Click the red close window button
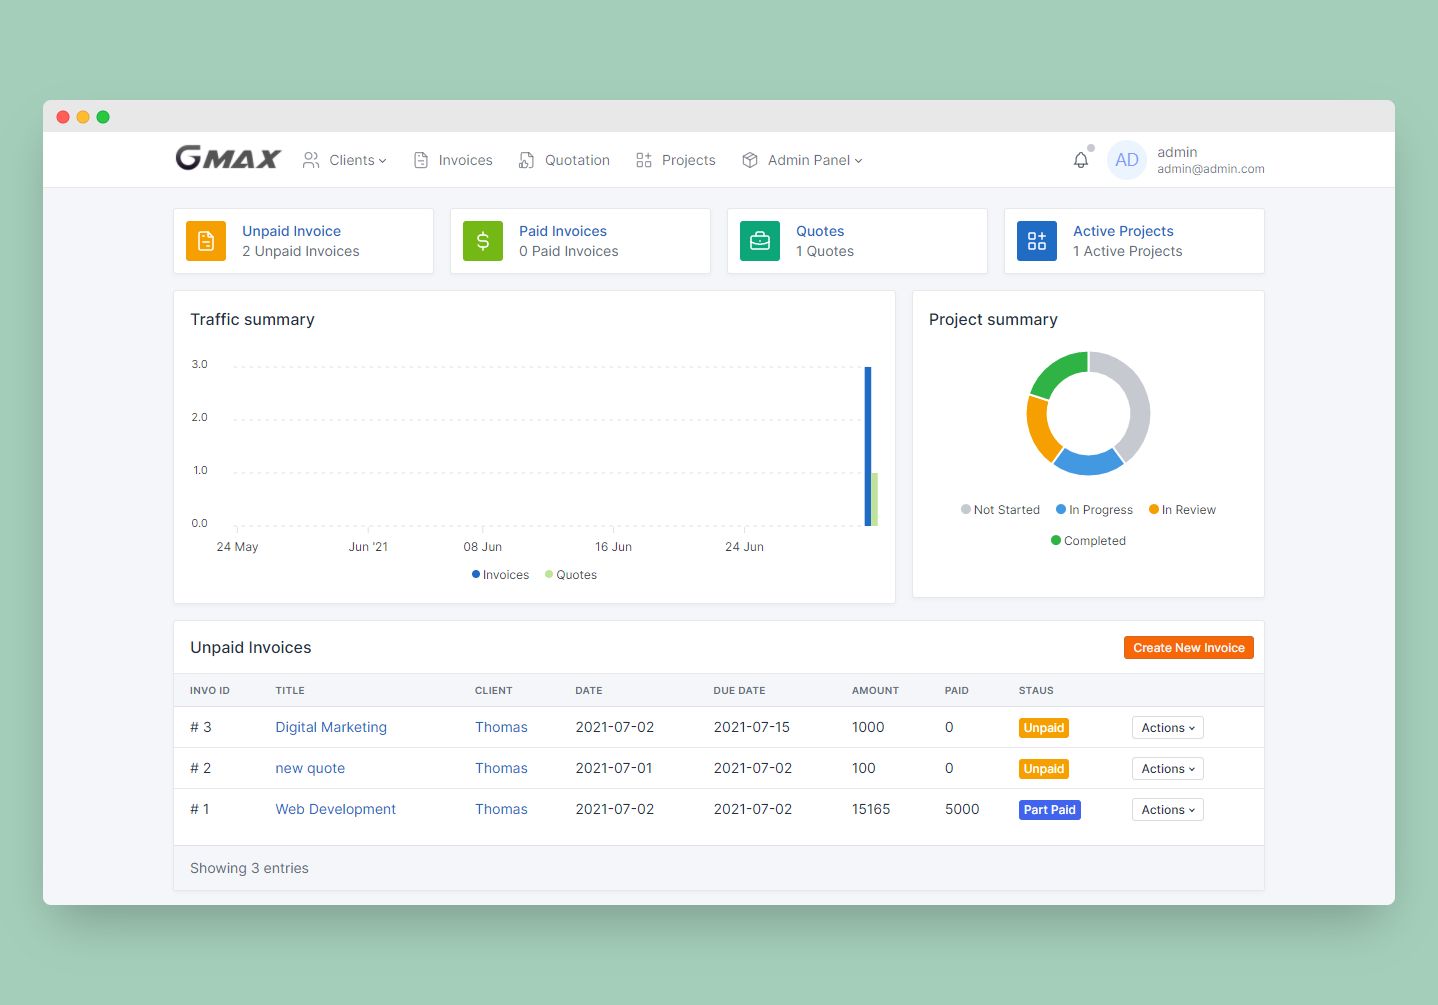 pyautogui.click(x=63, y=117)
